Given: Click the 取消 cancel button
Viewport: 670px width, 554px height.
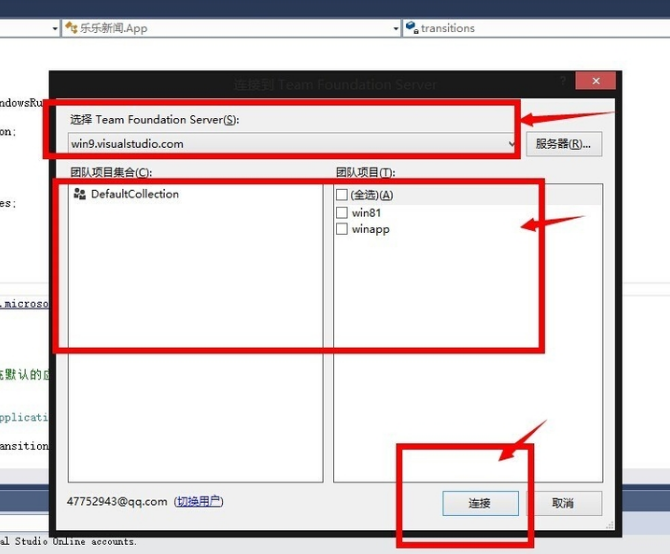Looking at the screenshot, I should tap(564, 503).
